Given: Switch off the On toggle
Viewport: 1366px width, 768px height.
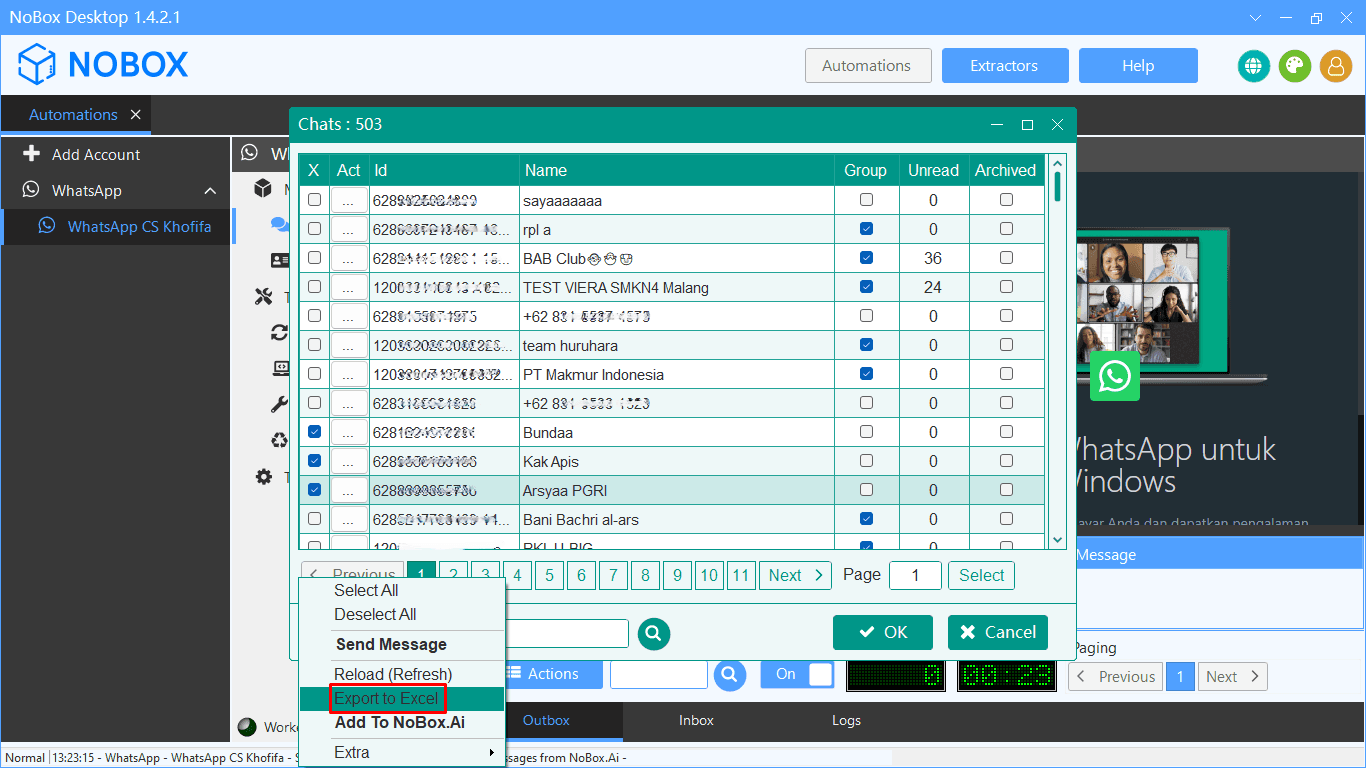Looking at the screenshot, I should point(797,675).
